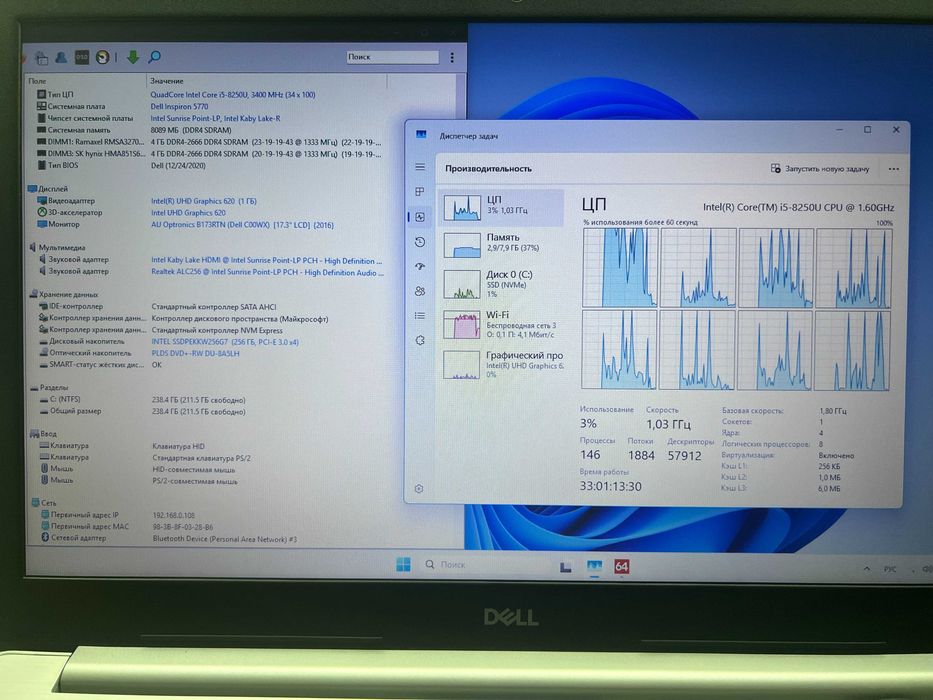
Task: Select the Графический процессор performance item
Action: tap(502, 364)
